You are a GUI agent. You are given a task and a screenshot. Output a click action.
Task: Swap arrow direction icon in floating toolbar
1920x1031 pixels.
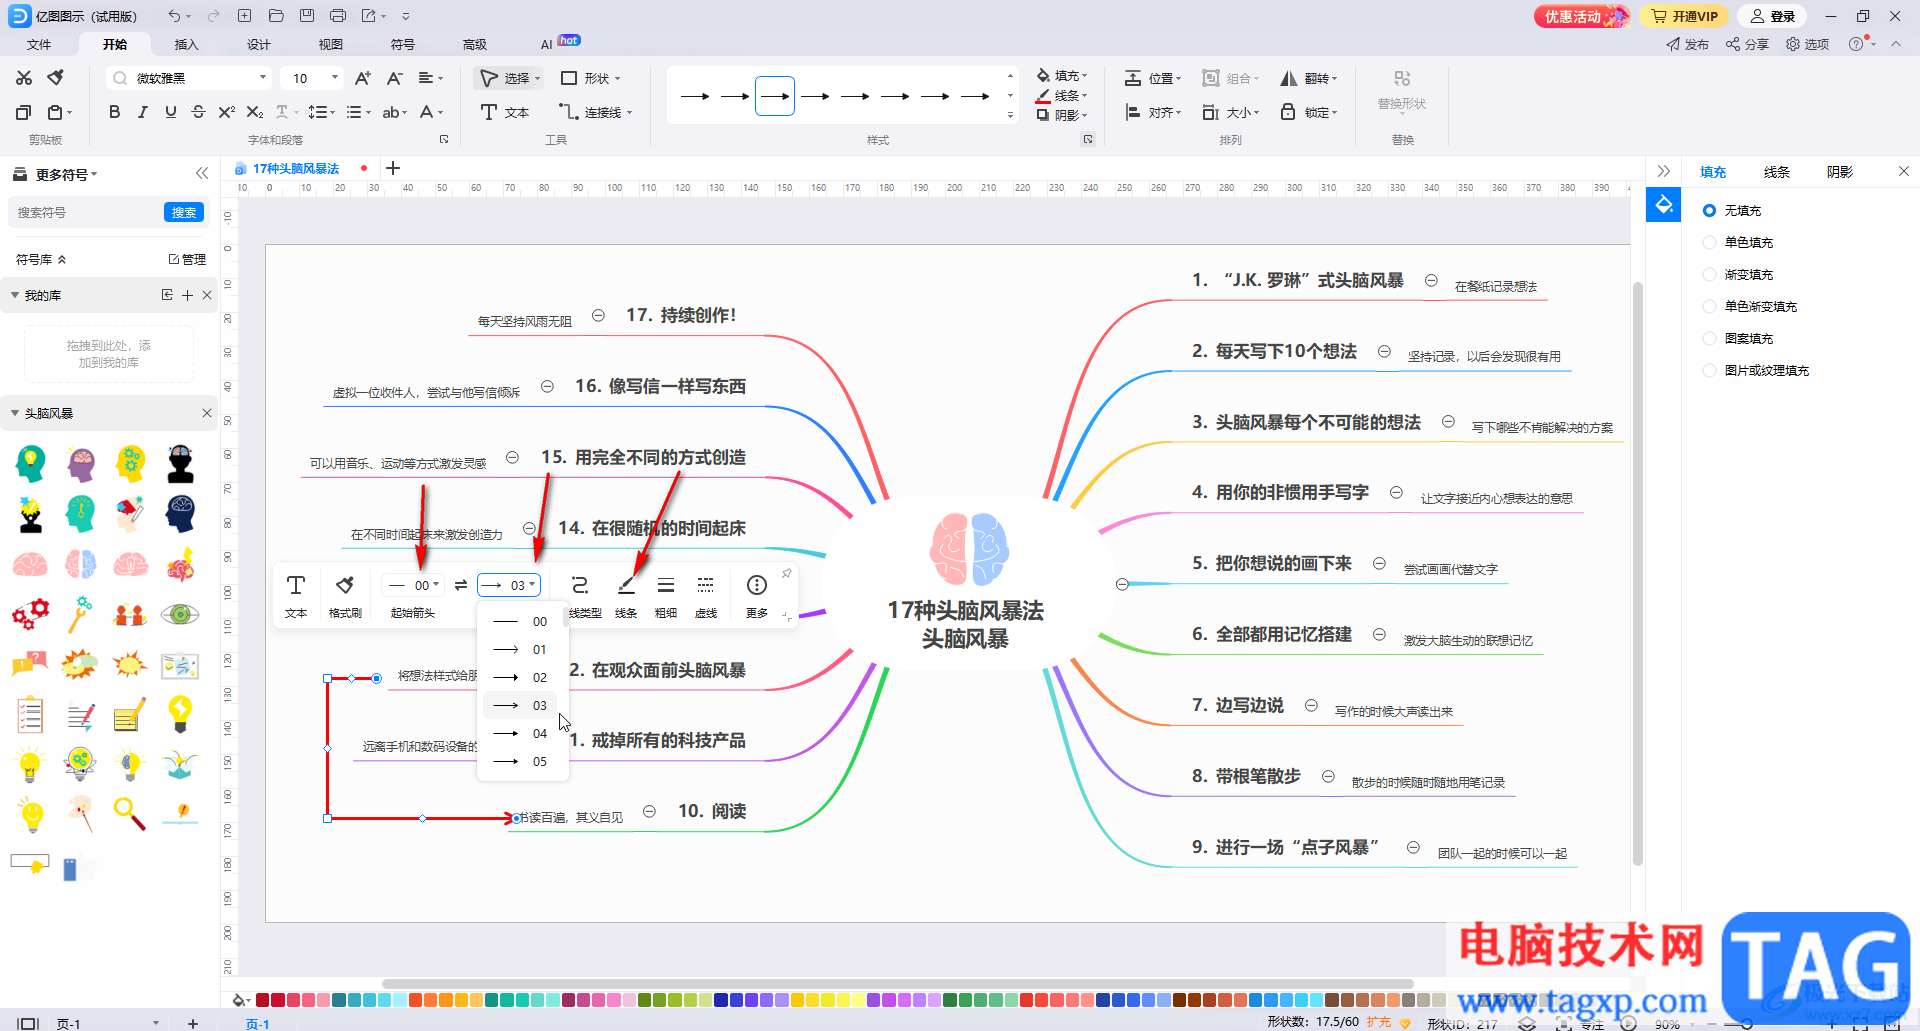coord(460,585)
